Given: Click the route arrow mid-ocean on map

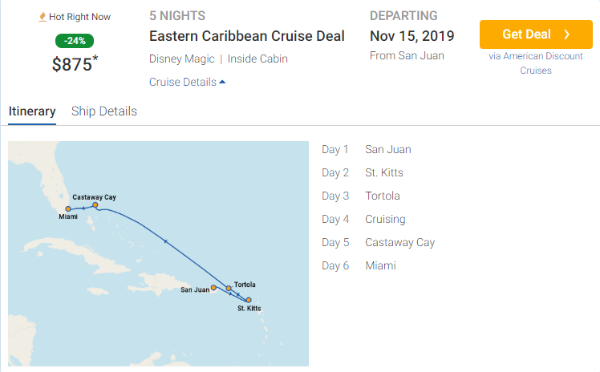Looking at the screenshot, I should 165,241.
